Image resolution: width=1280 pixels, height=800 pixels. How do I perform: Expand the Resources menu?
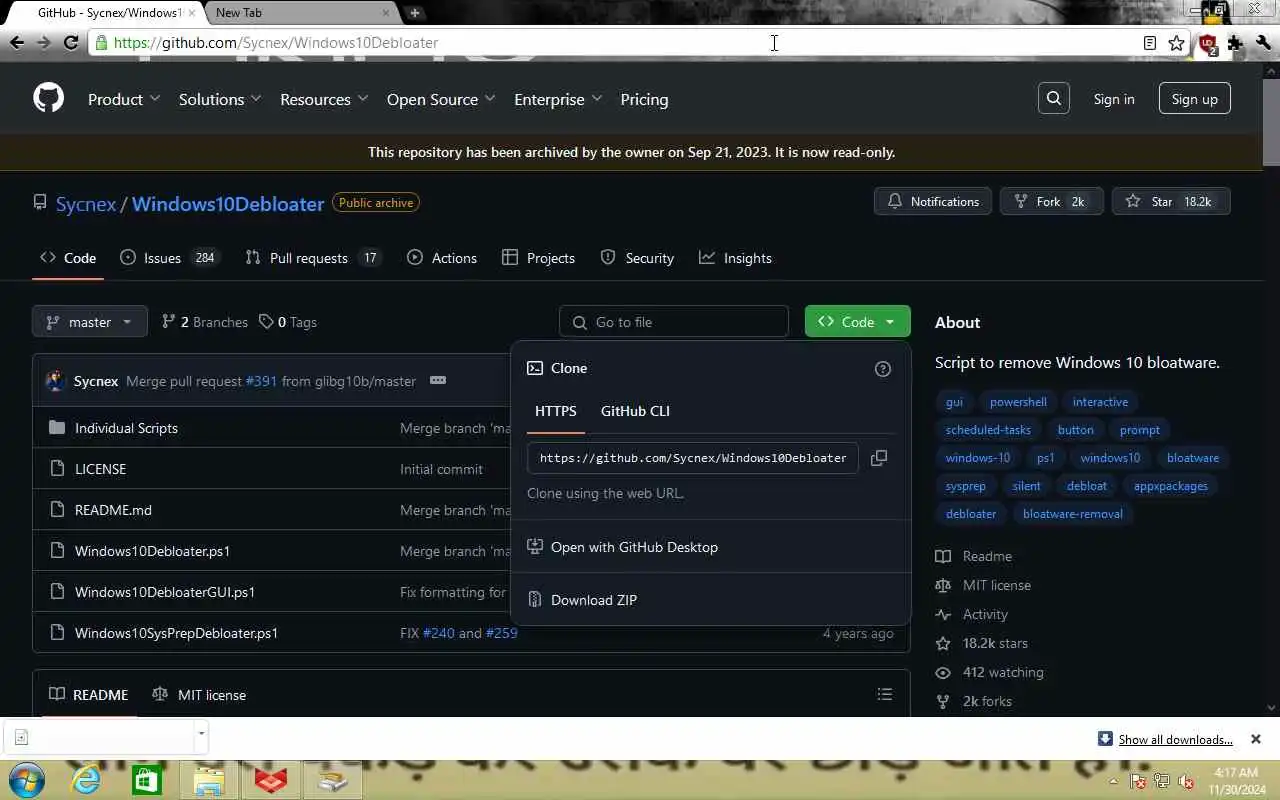coord(324,99)
